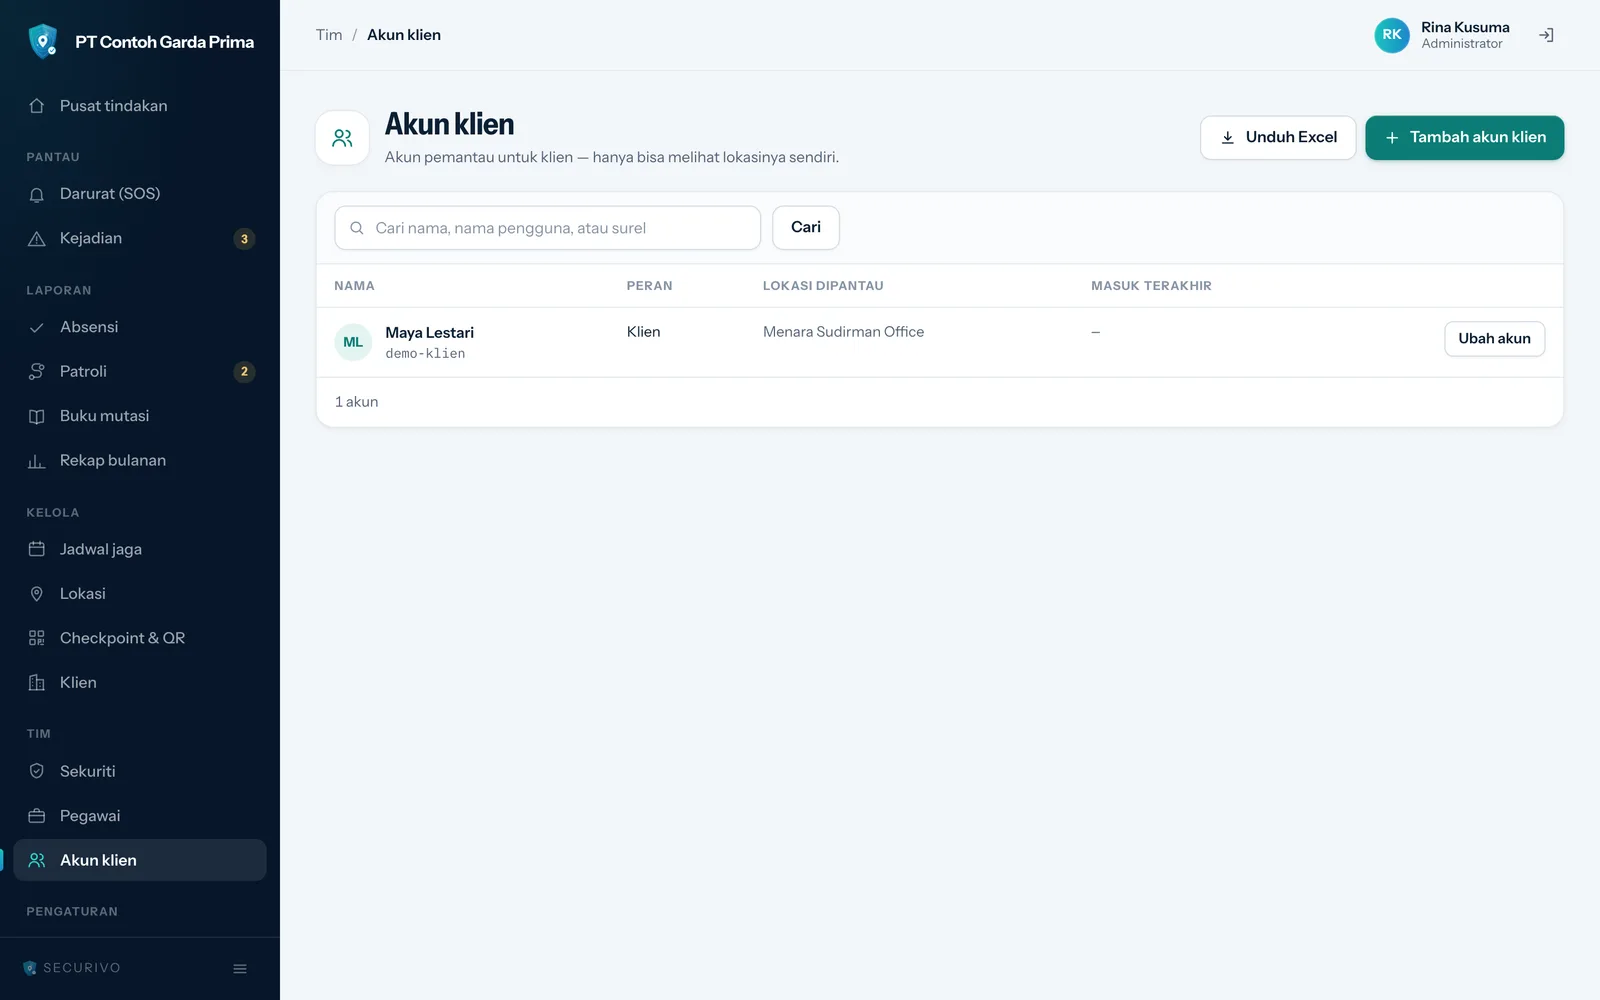
Task: Click the NAMA column header
Action: tap(354, 286)
